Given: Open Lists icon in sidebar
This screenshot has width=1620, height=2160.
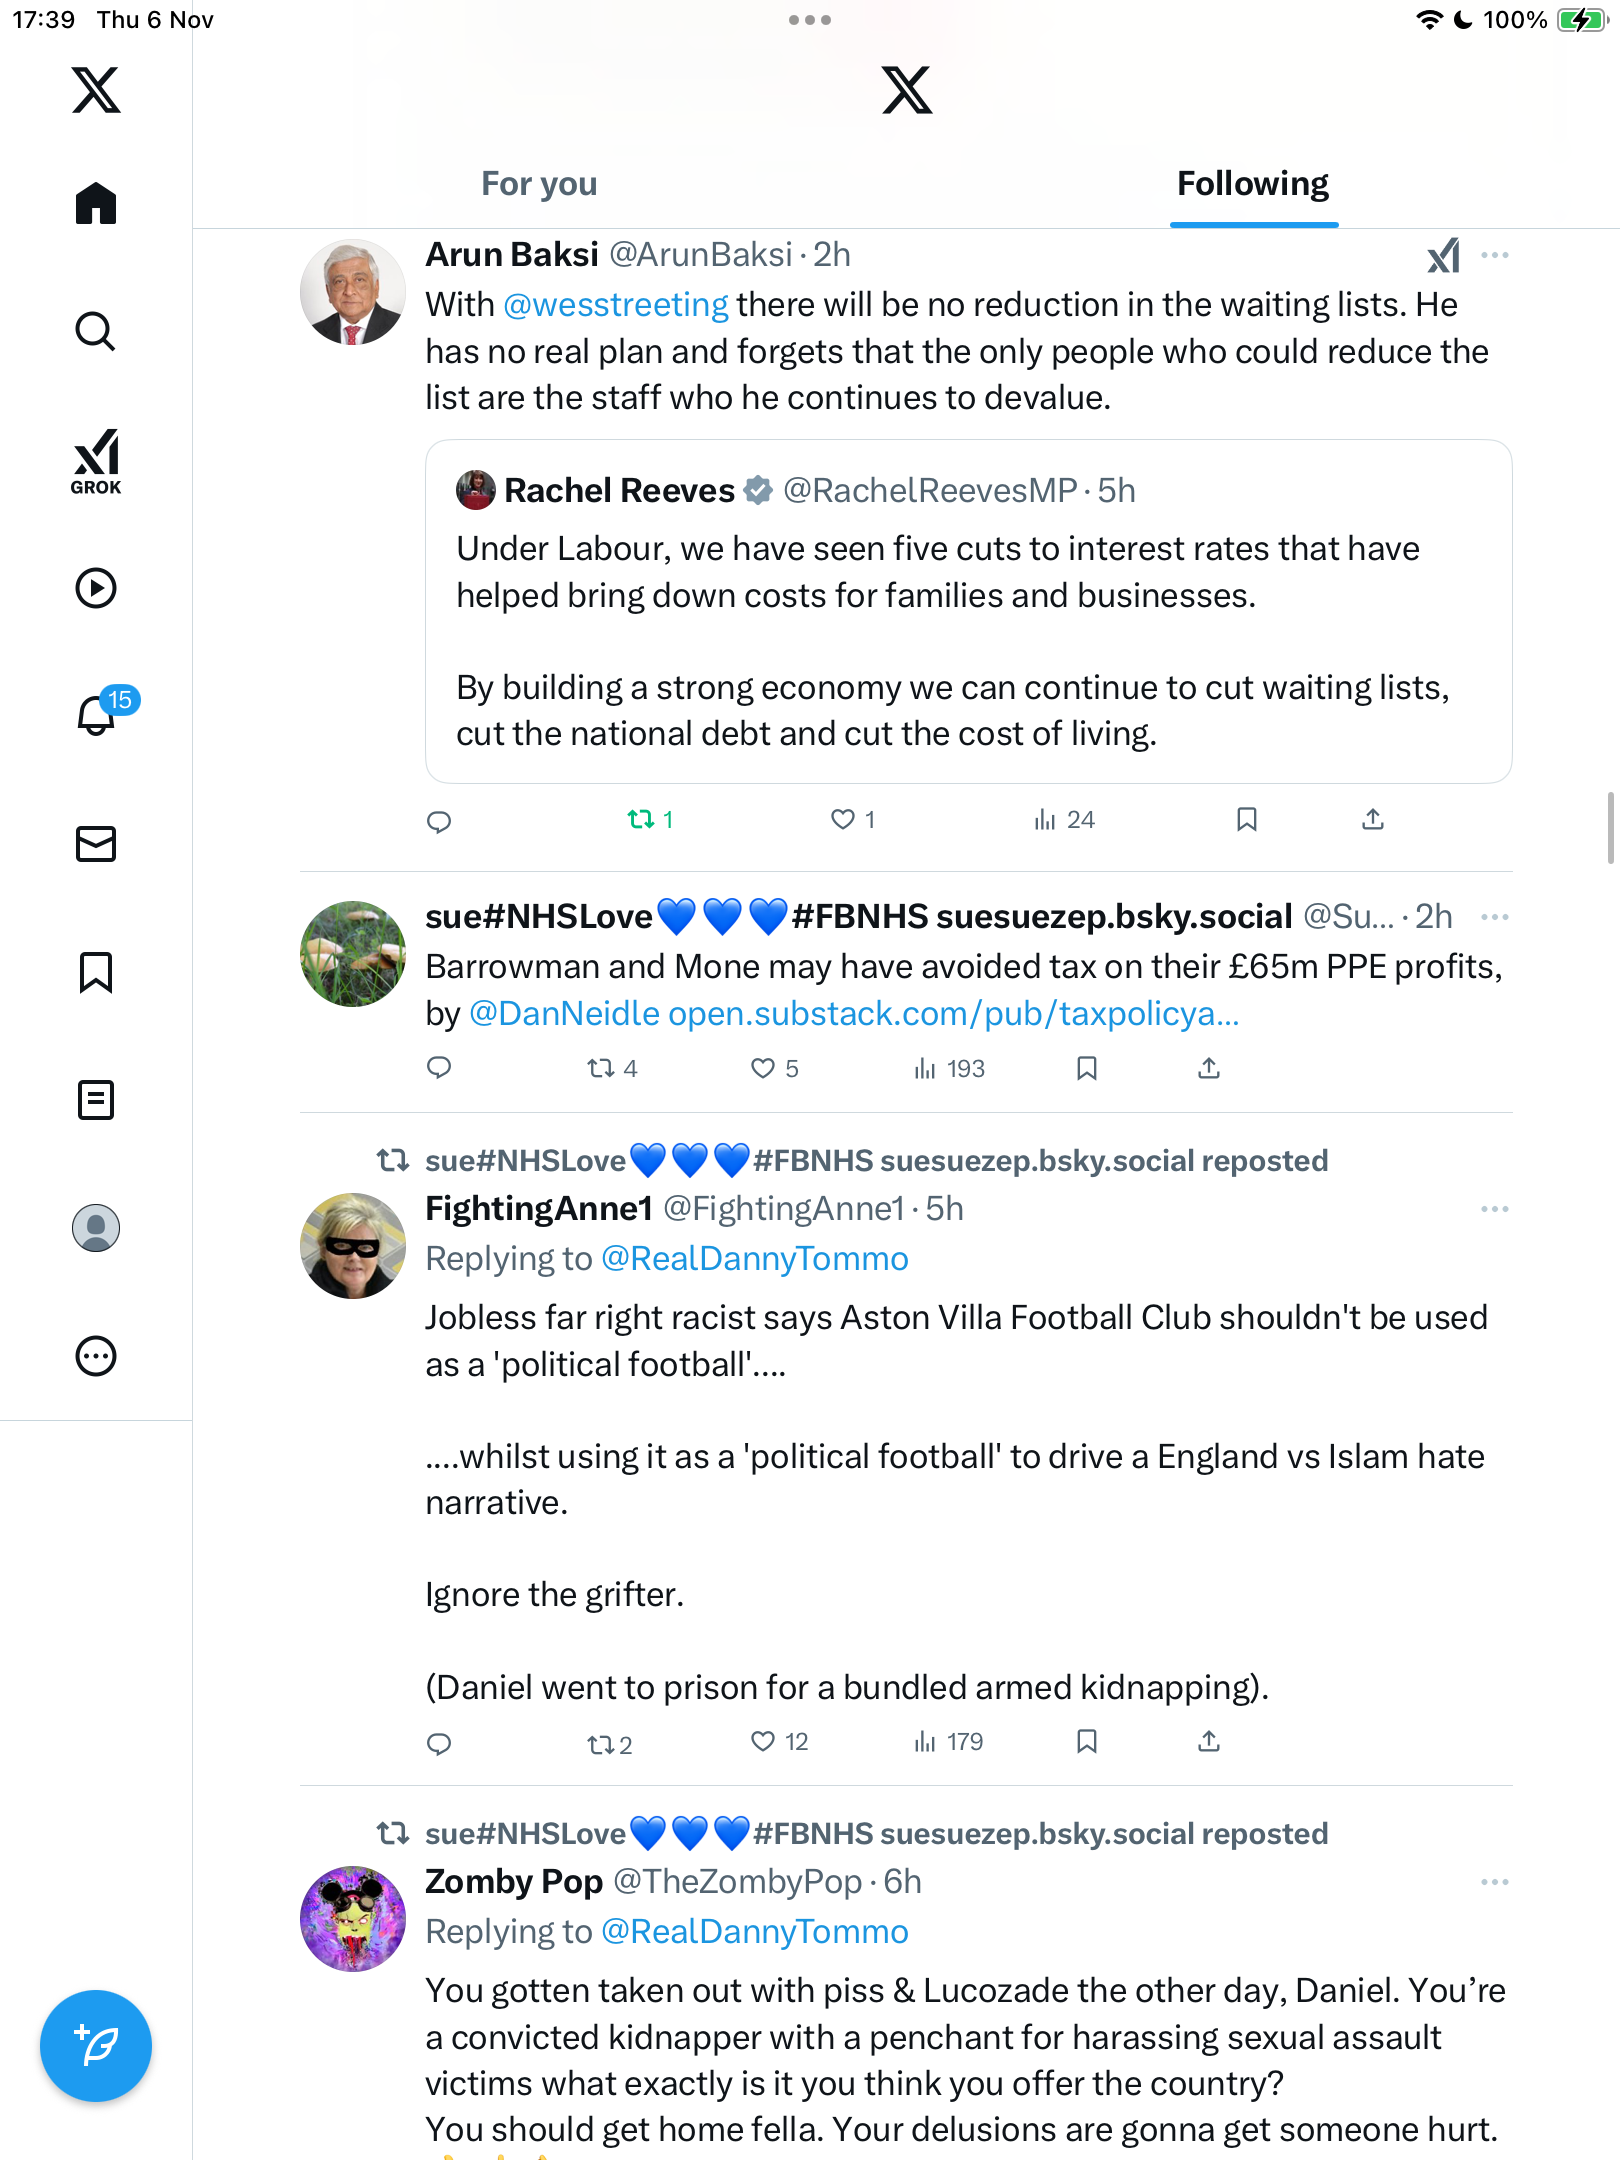Looking at the screenshot, I should coord(96,1100).
